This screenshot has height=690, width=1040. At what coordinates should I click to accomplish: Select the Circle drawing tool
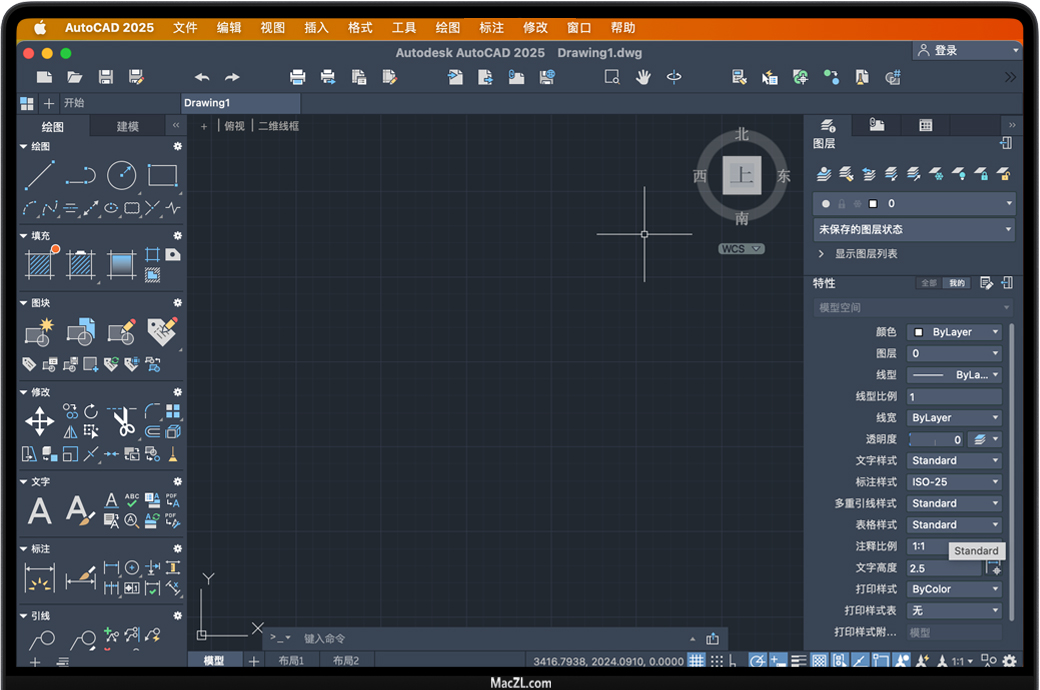pos(121,176)
